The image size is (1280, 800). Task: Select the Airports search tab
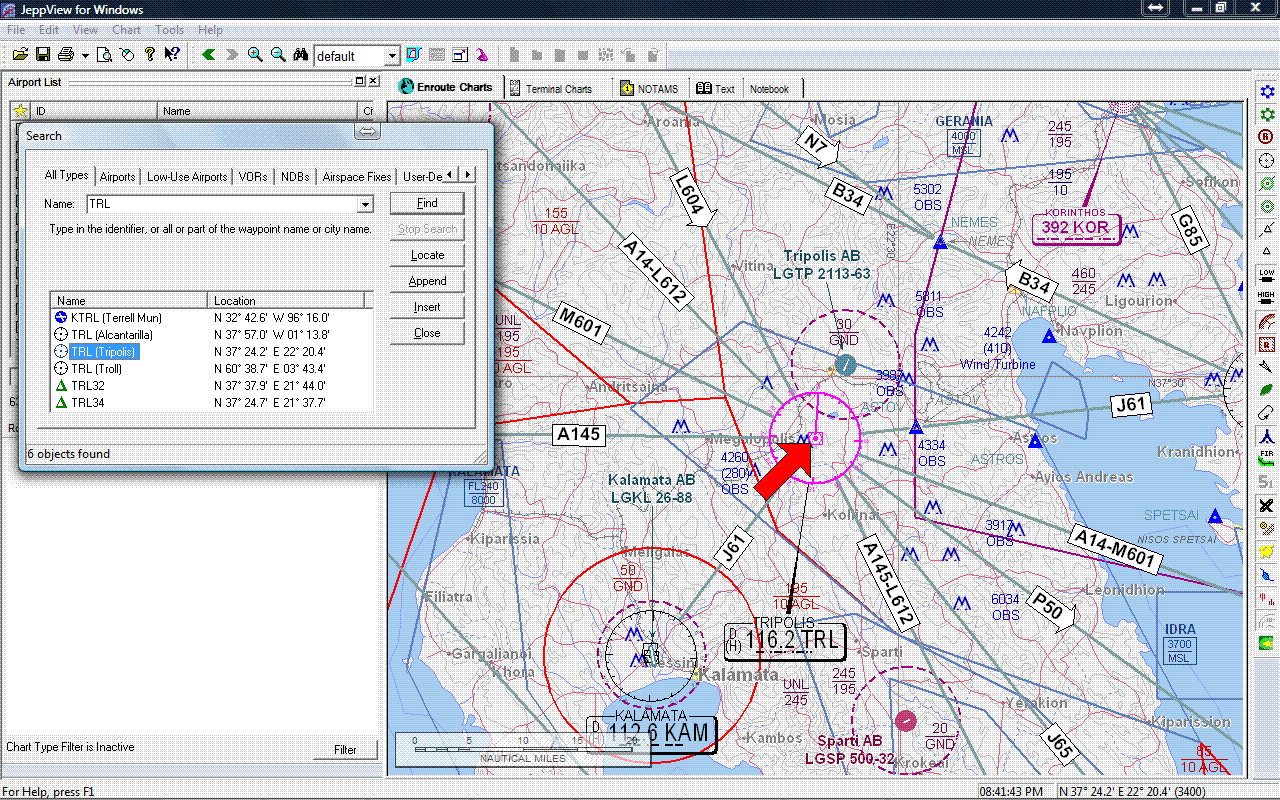[117, 177]
